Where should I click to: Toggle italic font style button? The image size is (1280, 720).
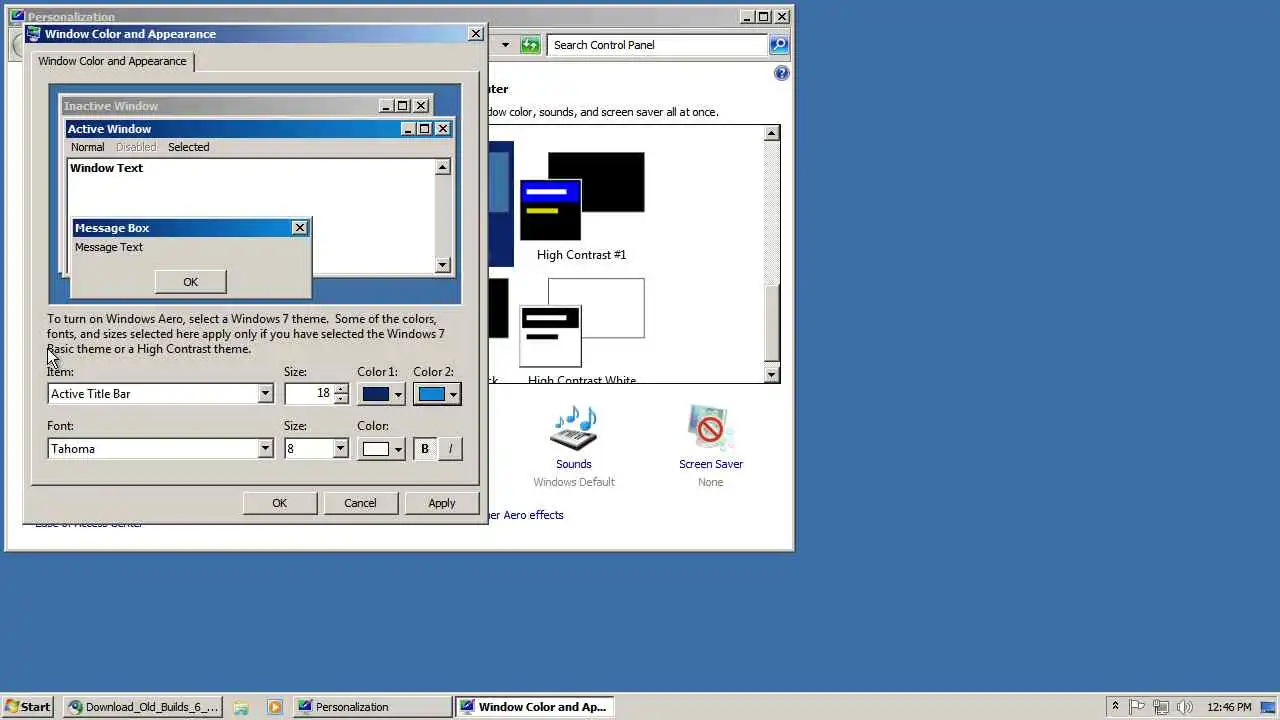tap(450, 449)
